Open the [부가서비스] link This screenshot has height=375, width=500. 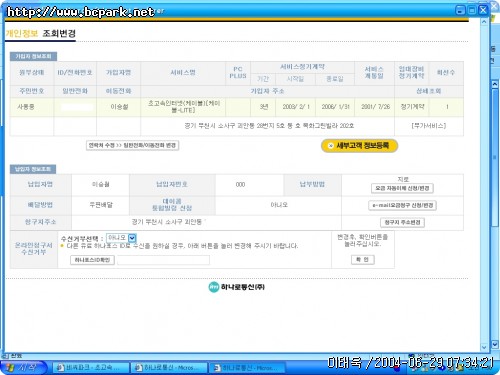click(x=429, y=126)
